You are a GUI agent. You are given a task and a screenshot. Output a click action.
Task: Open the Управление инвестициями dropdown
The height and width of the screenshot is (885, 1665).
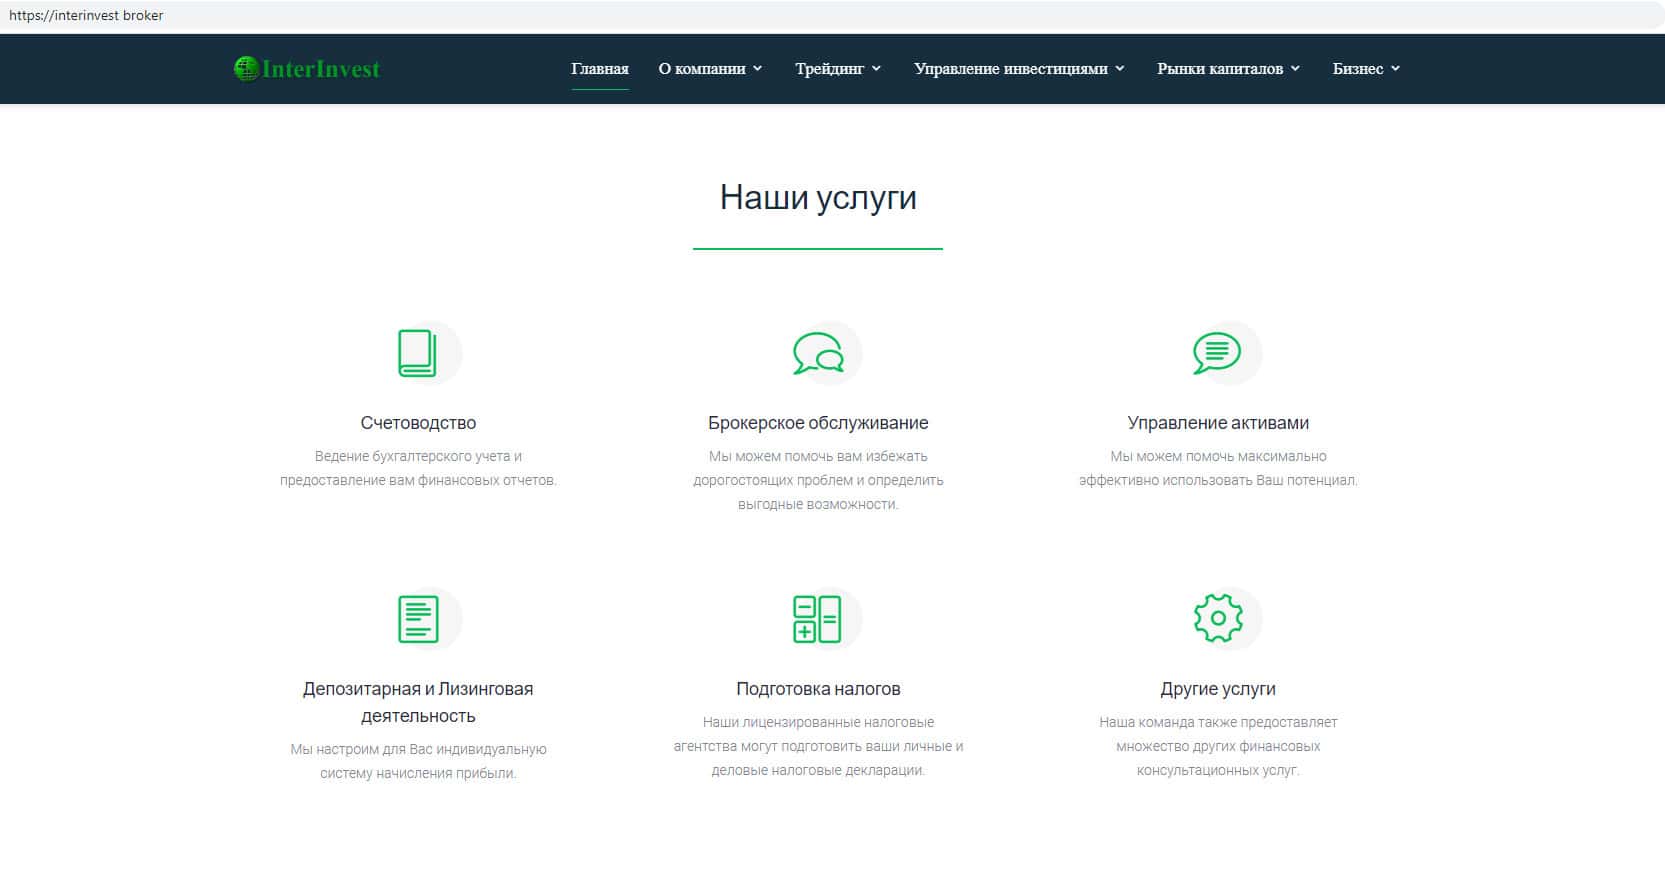[1019, 69]
